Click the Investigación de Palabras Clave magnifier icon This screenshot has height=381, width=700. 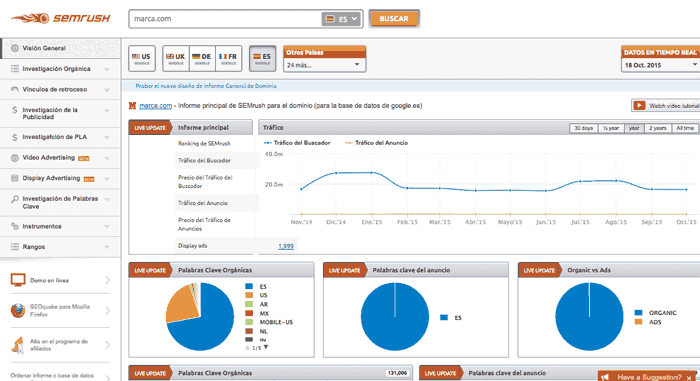(x=15, y=199)
